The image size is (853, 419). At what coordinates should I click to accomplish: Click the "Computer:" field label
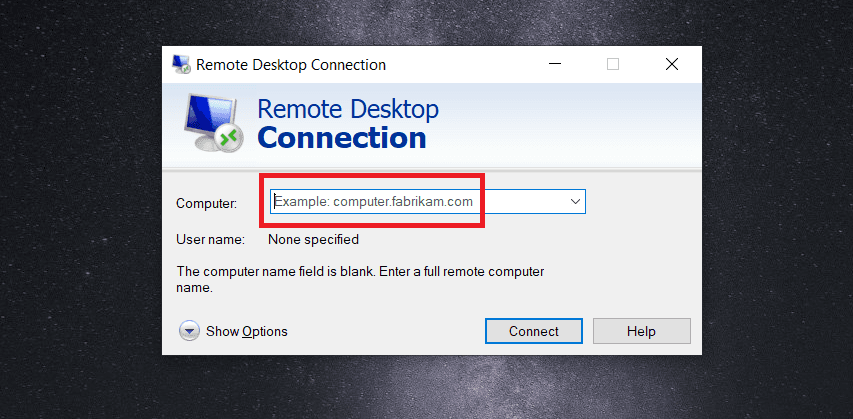click(207, 204)
